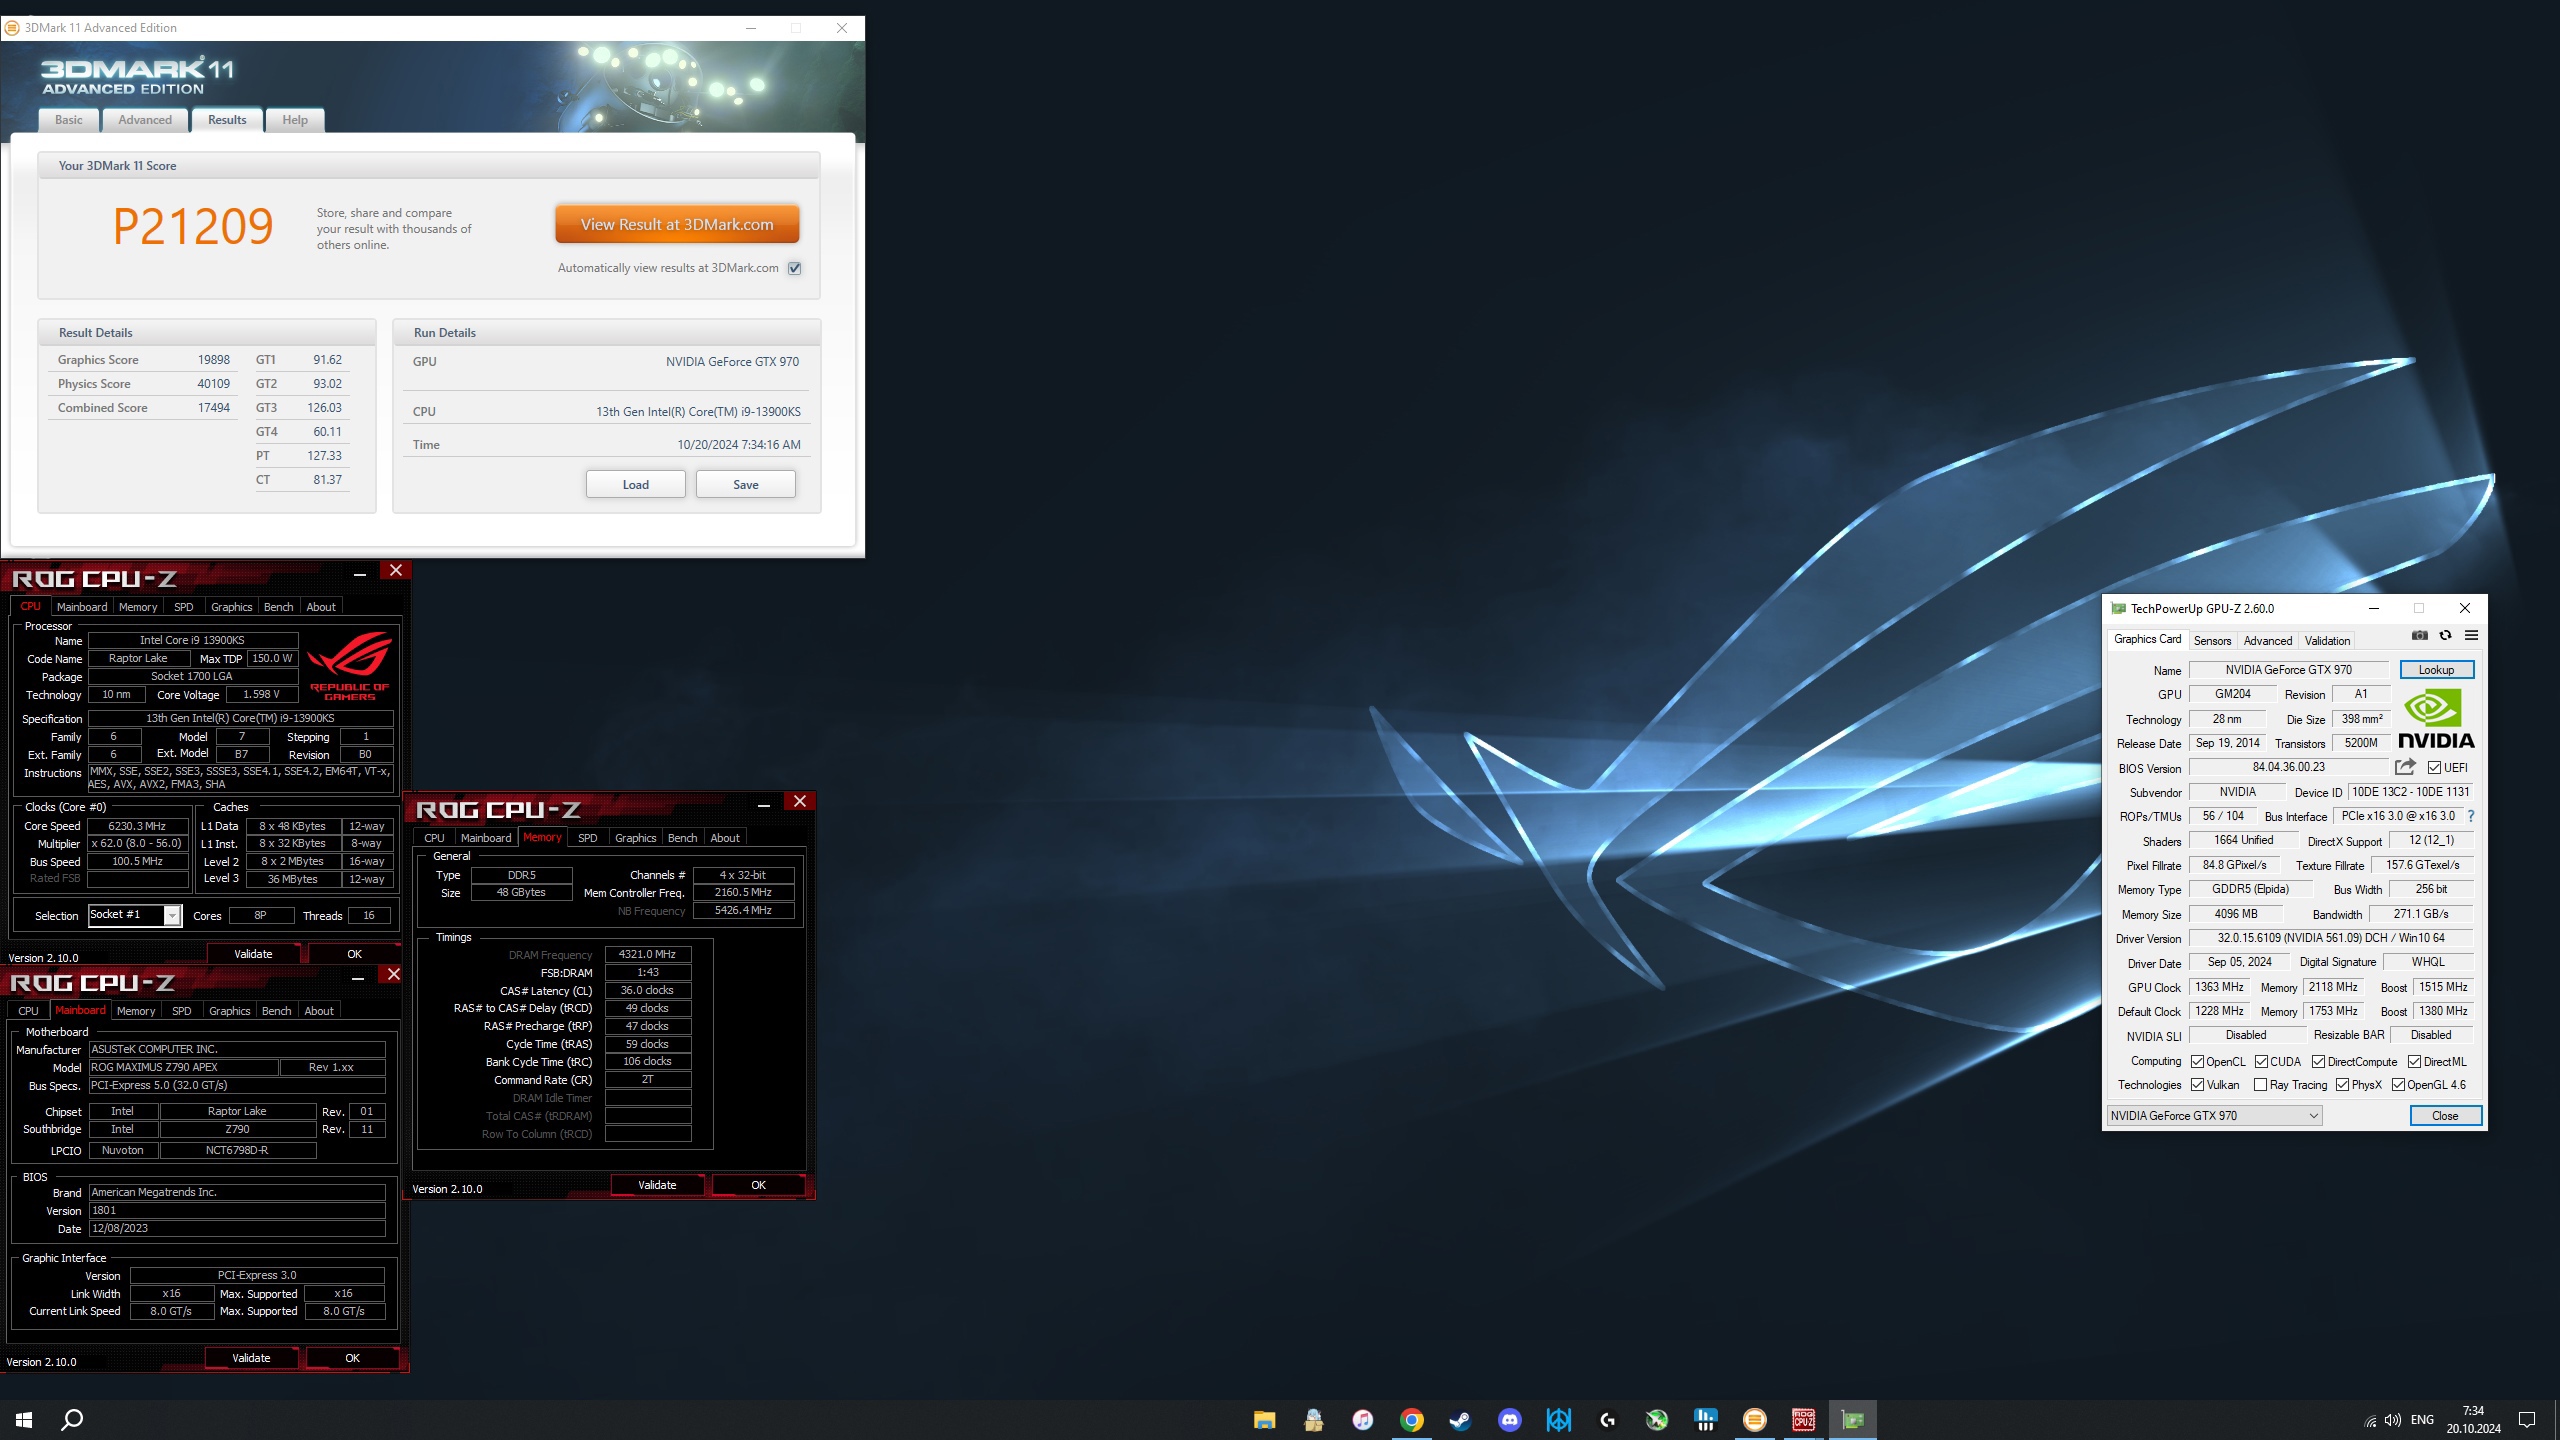Open File Explorer from the taskbar
Viewport: 2560px width, 1440px height.
pos(1264,1420)
